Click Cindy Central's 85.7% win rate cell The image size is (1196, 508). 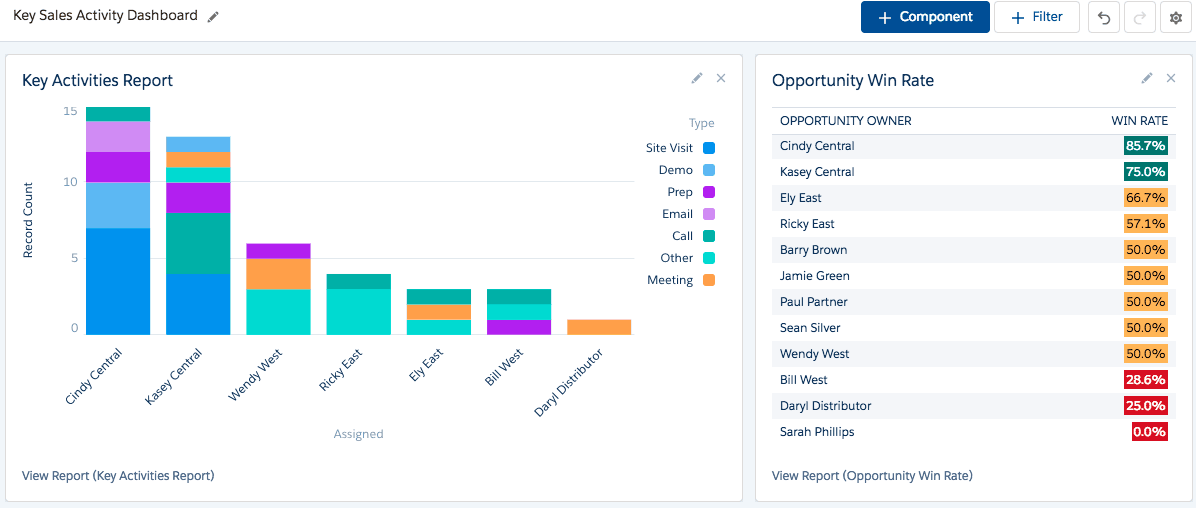pos(1145,146)
